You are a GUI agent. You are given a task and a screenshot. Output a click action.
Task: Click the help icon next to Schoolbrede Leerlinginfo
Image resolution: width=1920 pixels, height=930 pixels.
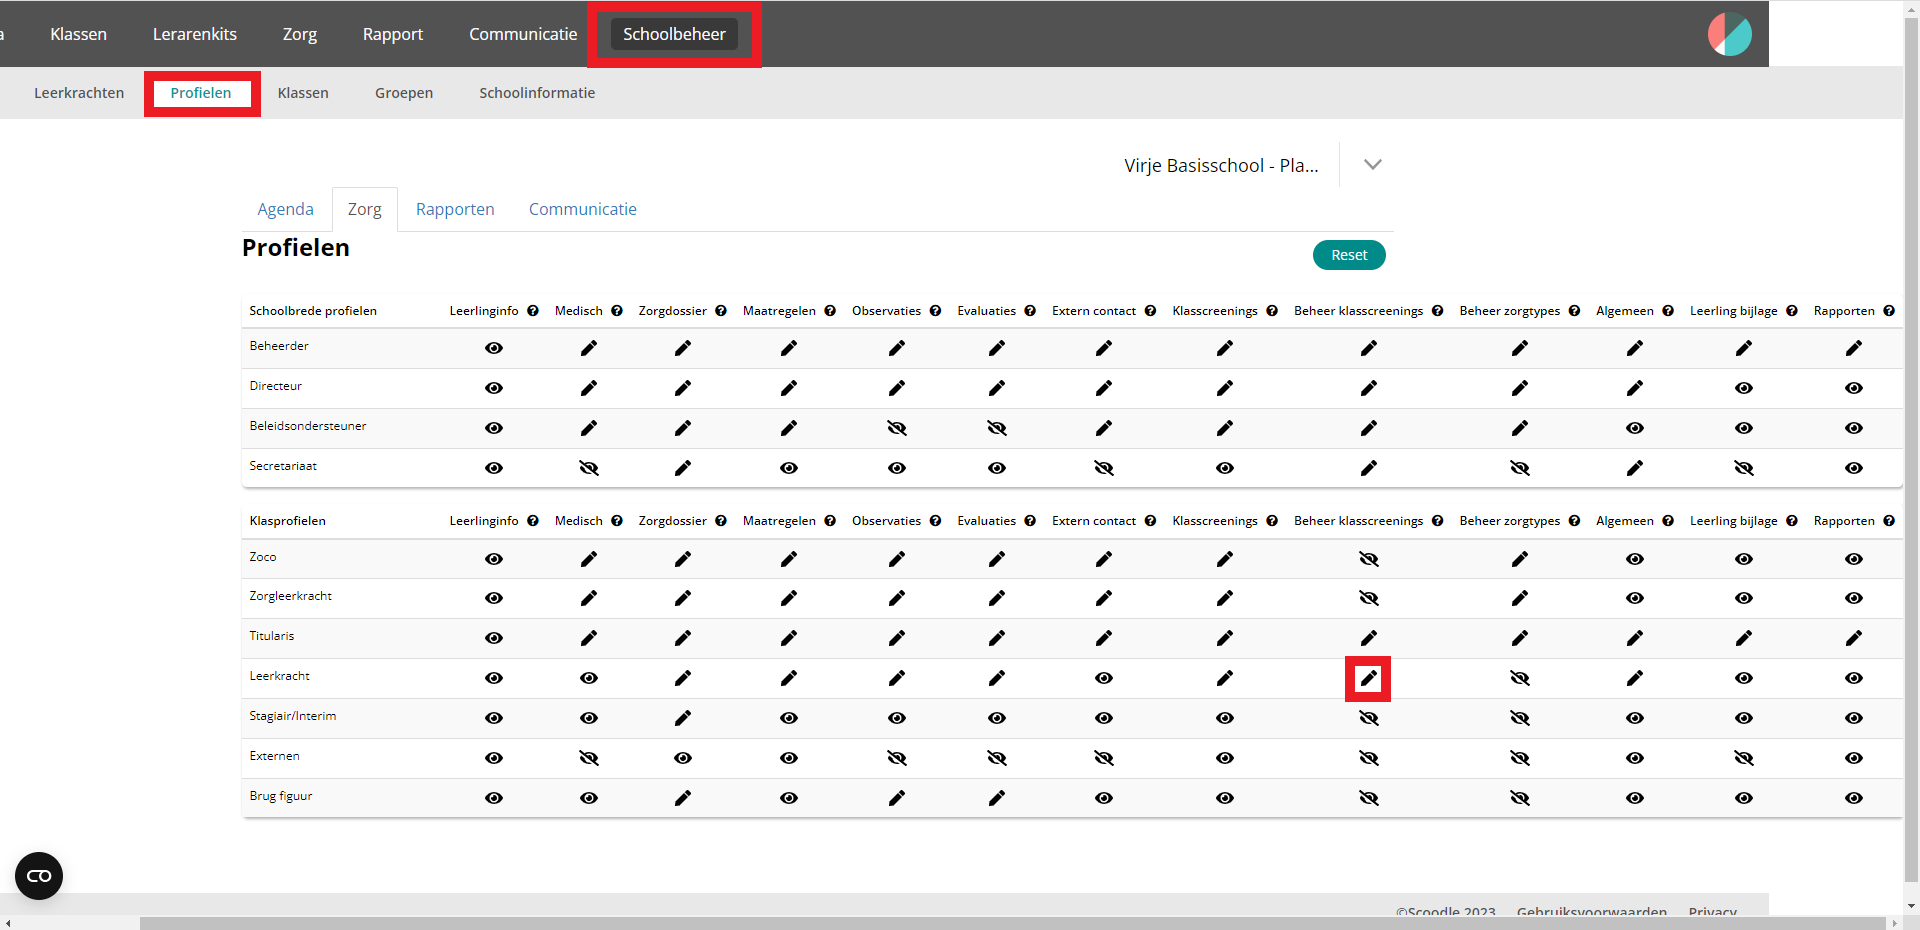click(533, 311)
